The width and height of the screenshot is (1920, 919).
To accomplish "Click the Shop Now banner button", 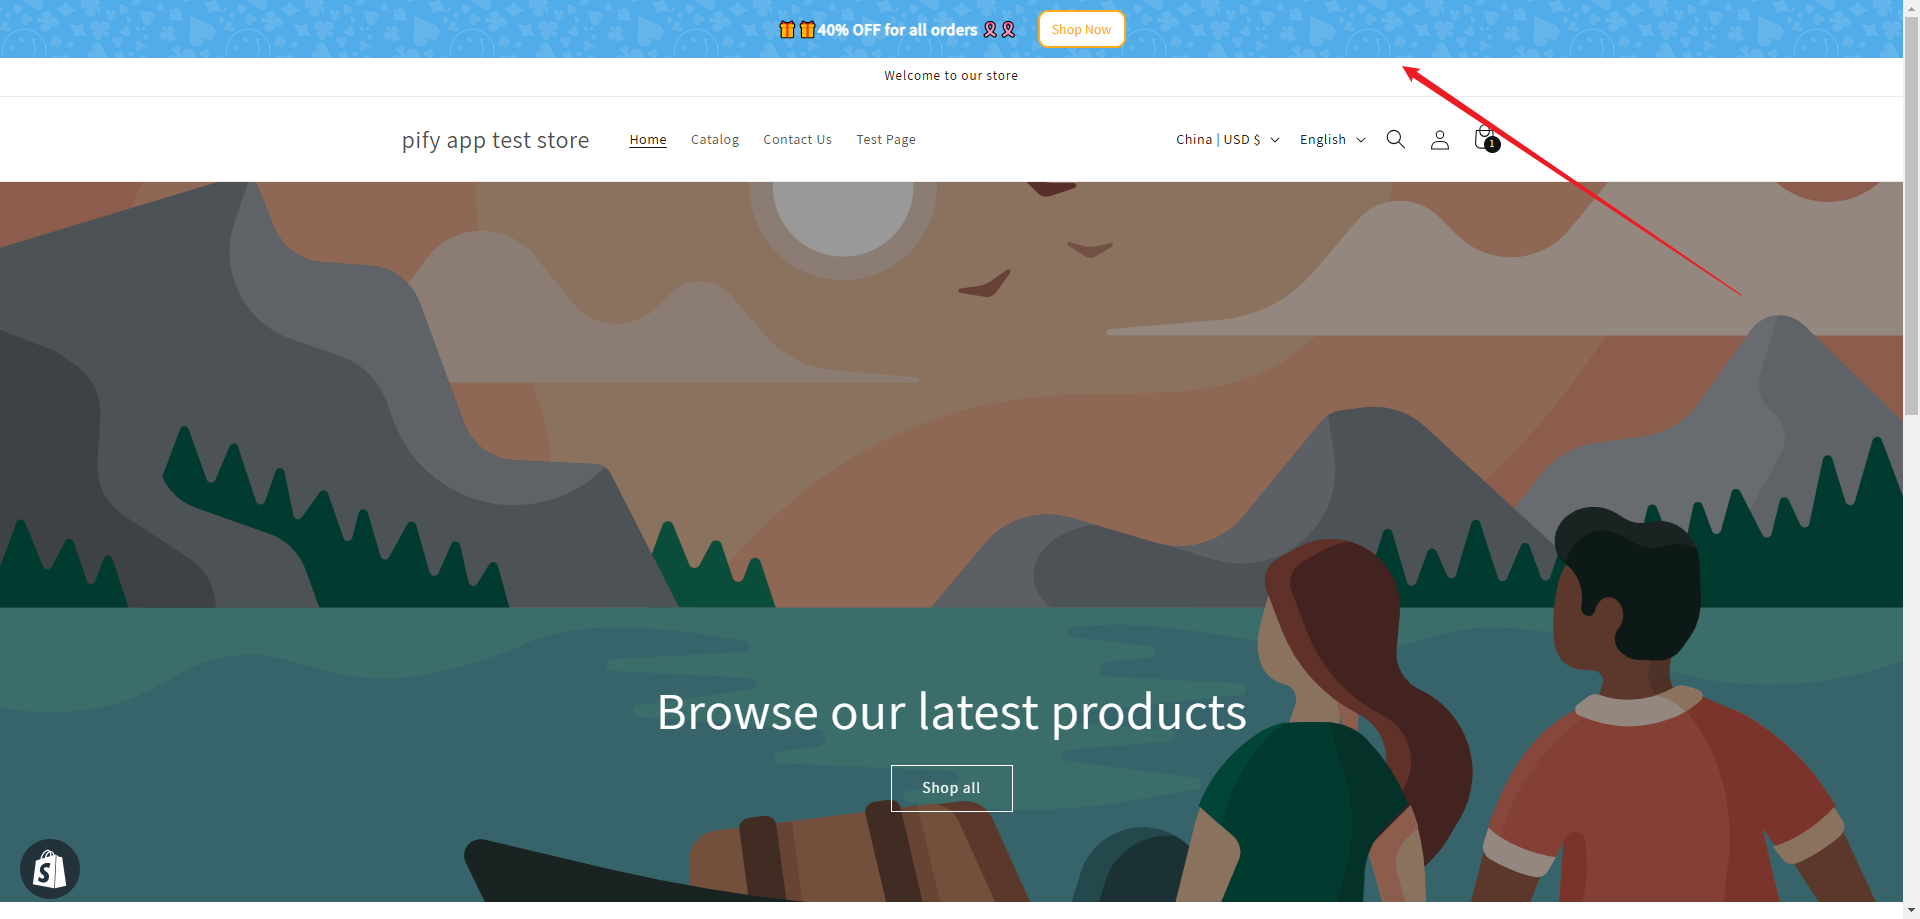I will click(1081, 29).
